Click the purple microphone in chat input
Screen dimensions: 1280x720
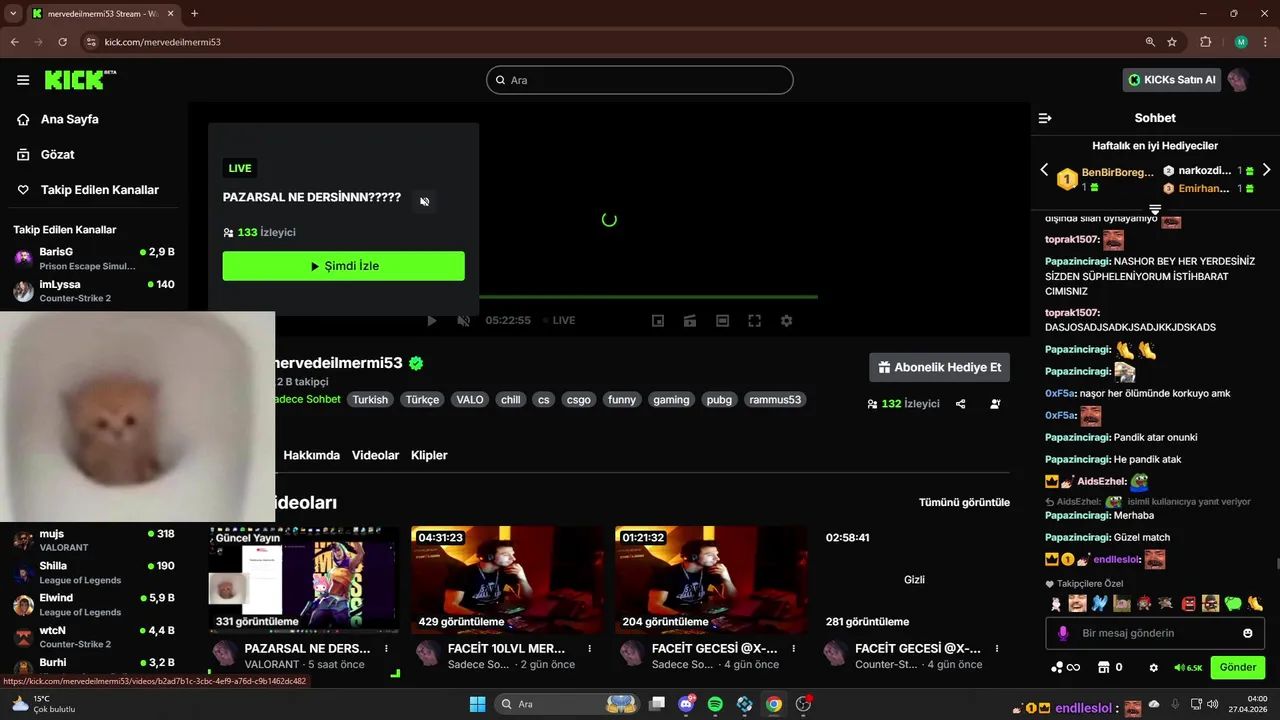point(1063,633)
